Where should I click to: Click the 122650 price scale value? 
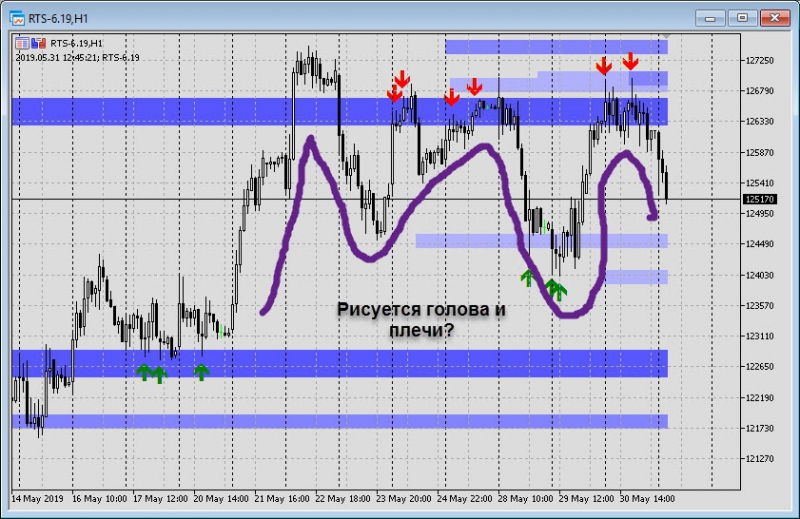[760, 366]
